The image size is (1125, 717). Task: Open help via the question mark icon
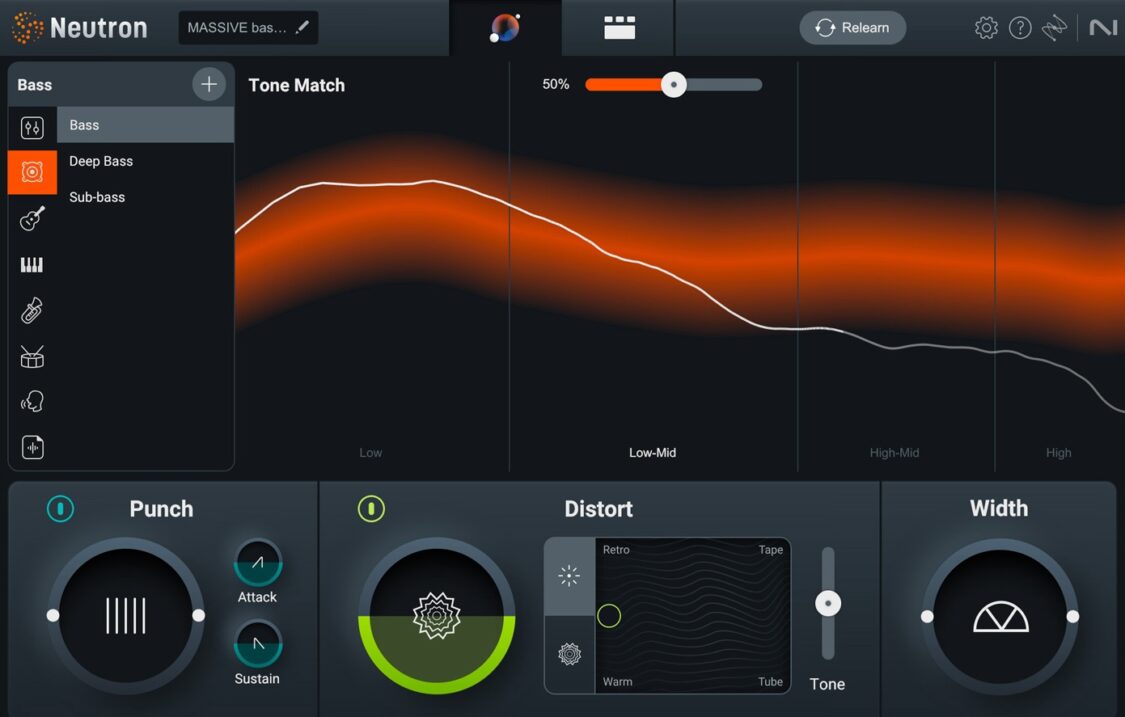(1021, 27)
